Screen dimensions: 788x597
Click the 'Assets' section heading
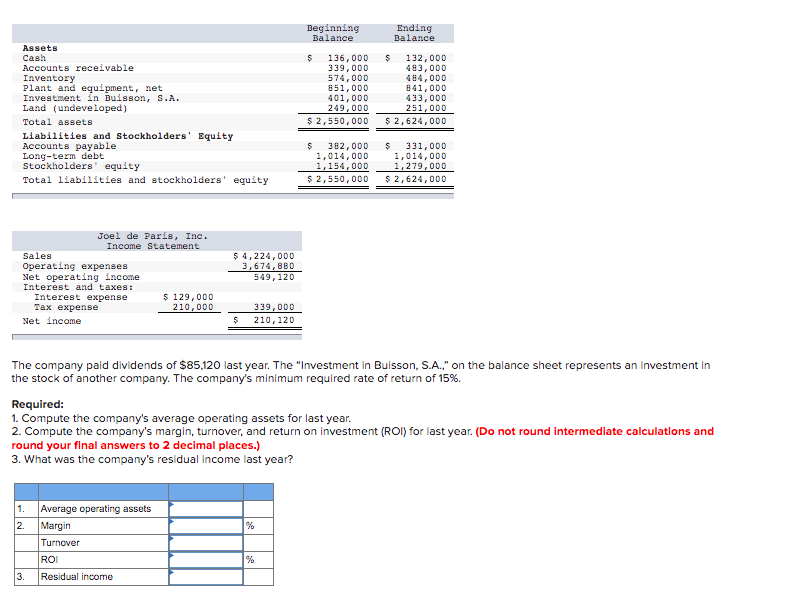click(x=40, y=48)
